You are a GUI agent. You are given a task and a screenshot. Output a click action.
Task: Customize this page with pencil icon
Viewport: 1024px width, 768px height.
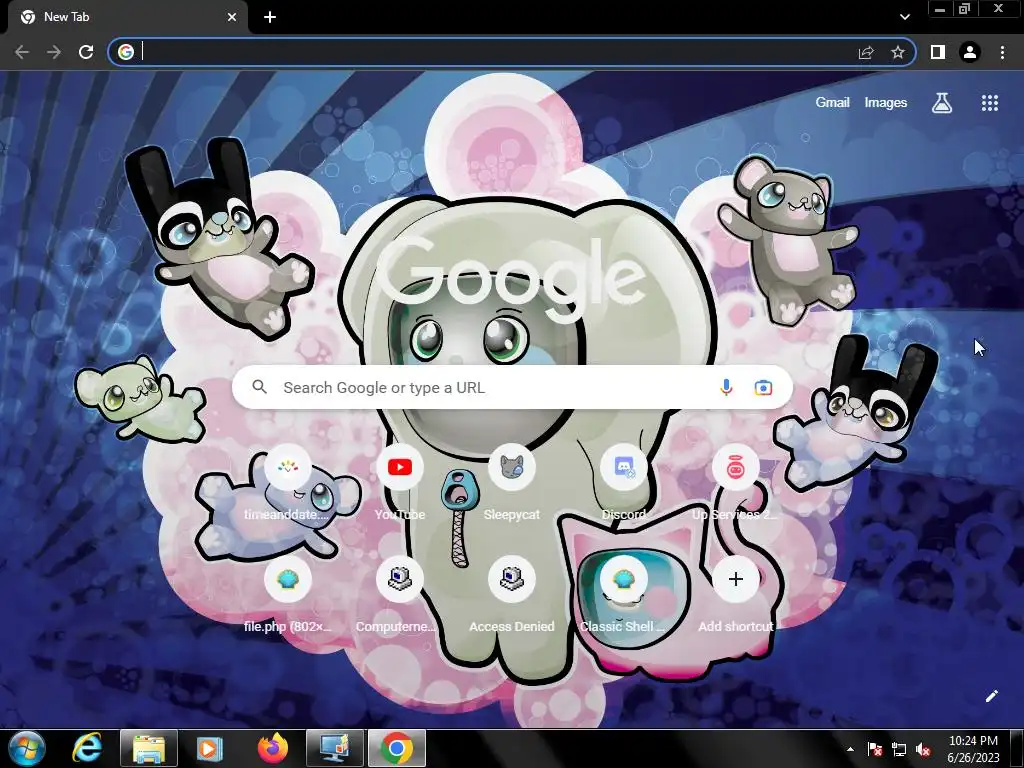(991, 696)
